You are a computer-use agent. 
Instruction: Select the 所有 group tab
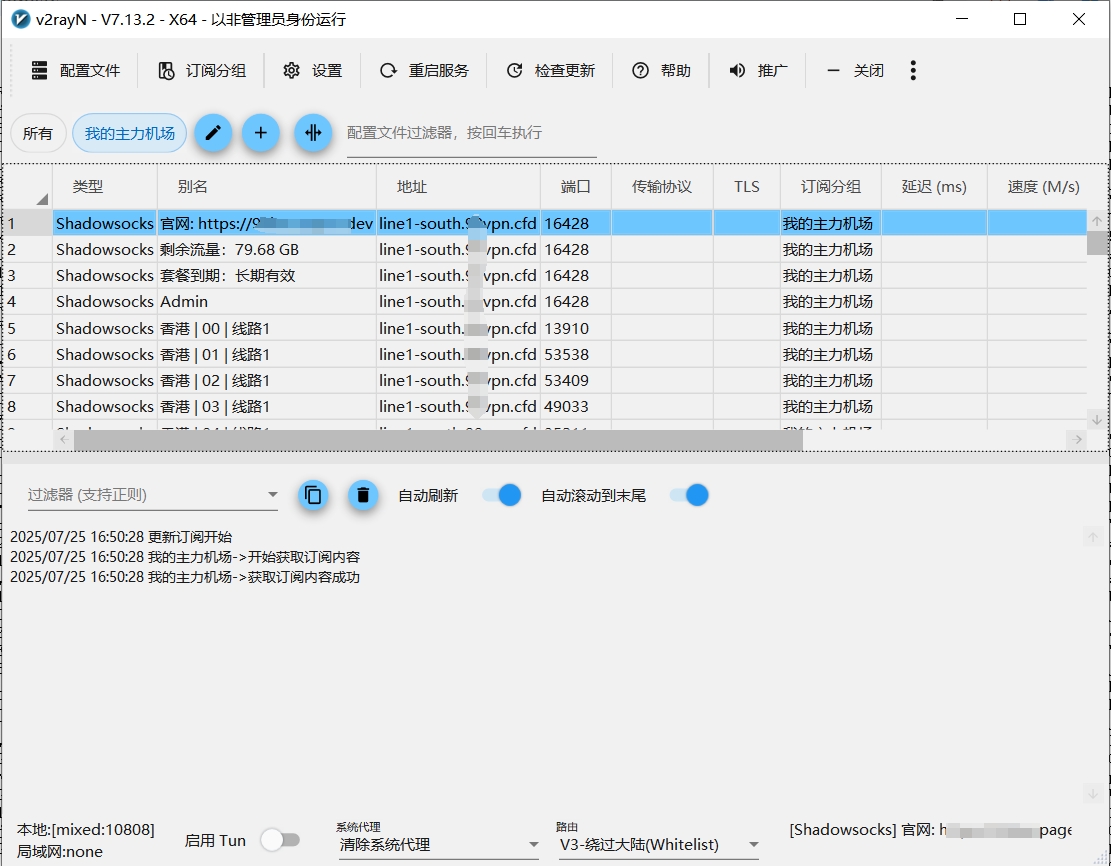[x=38, y=133]
